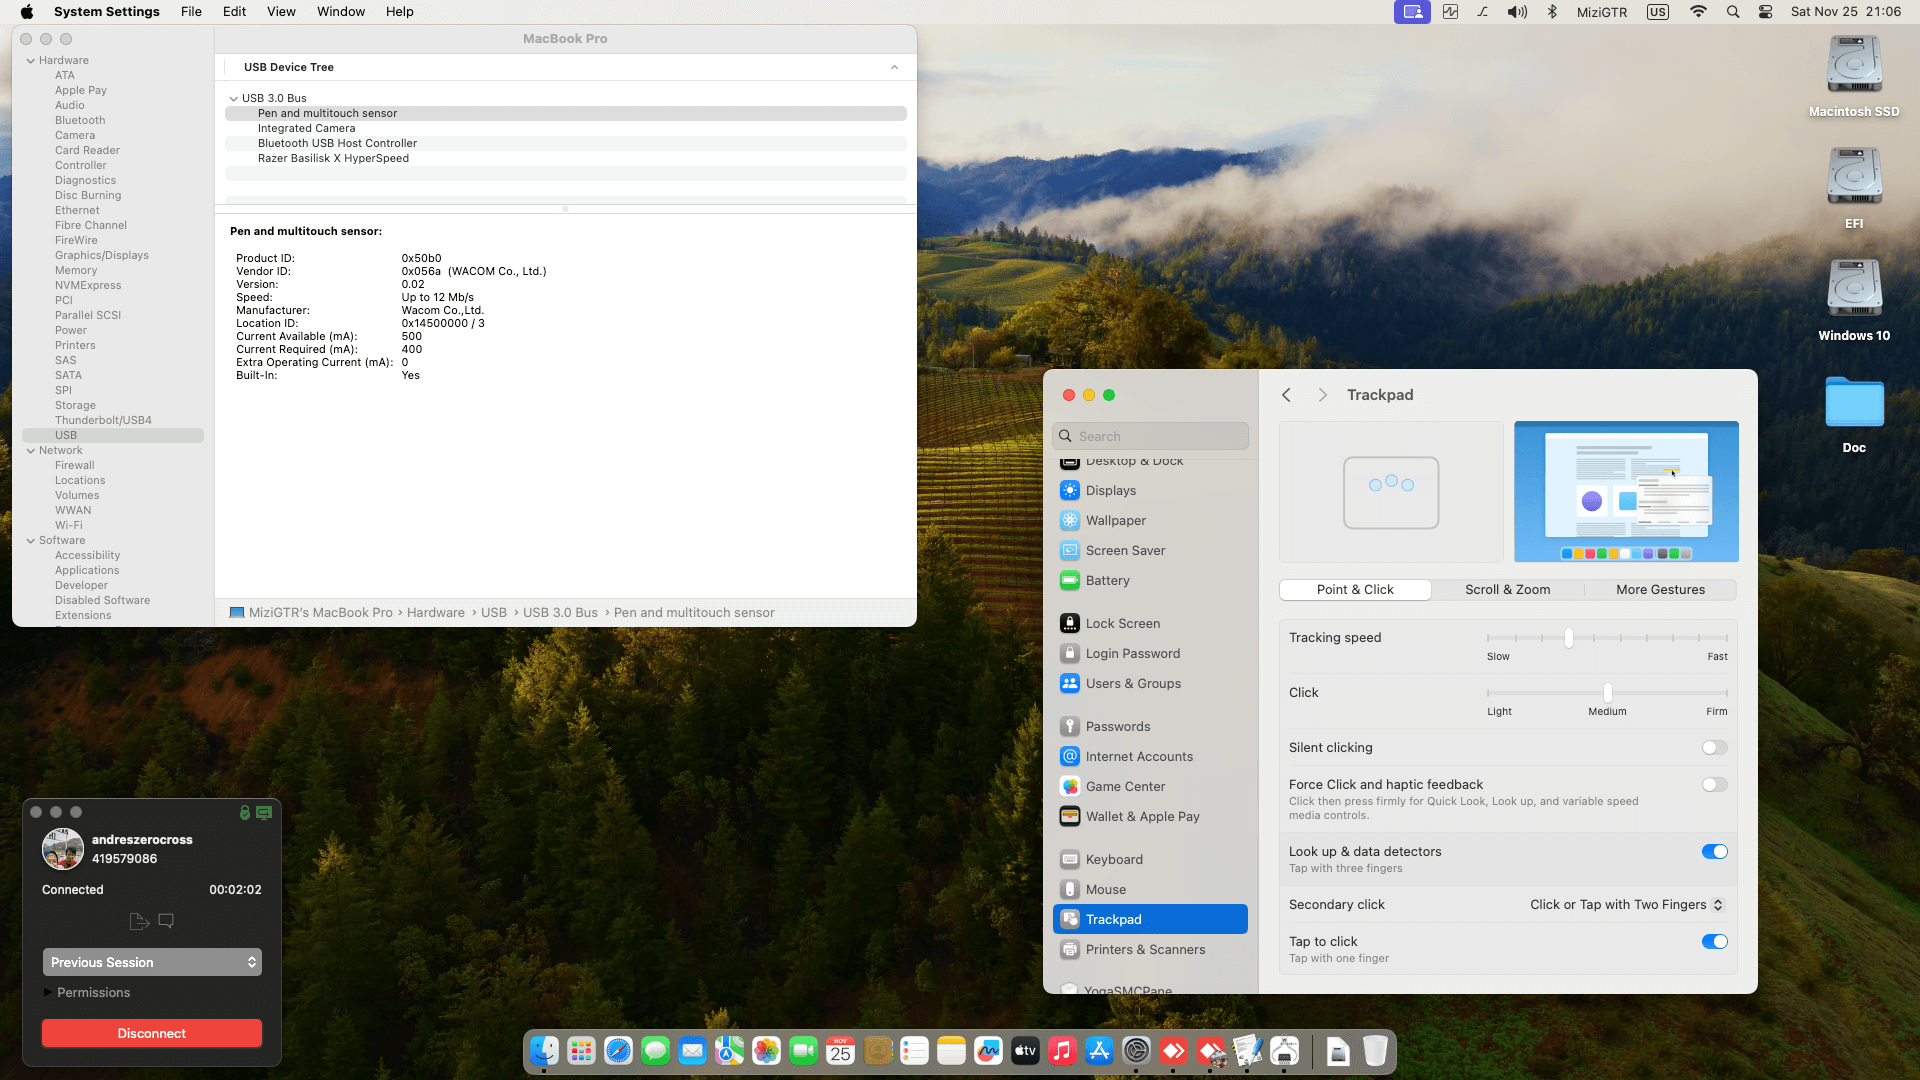Click the Search field in System Settings

(1150, 436)
